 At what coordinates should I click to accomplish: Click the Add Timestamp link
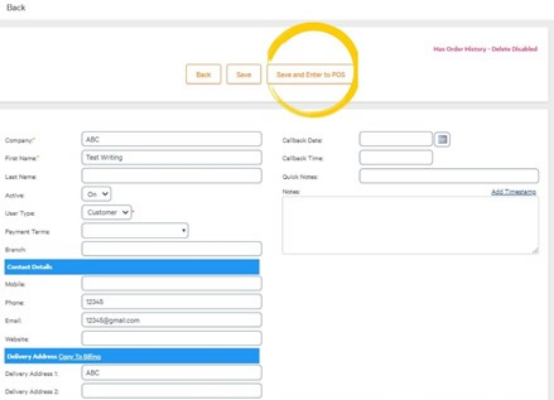click(513, 192)
